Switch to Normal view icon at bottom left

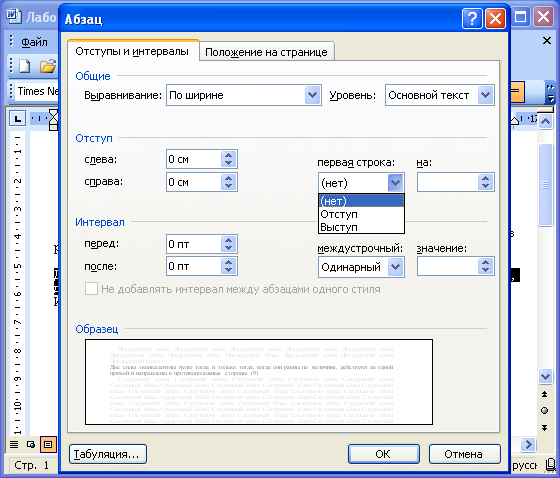pos(14,444)
